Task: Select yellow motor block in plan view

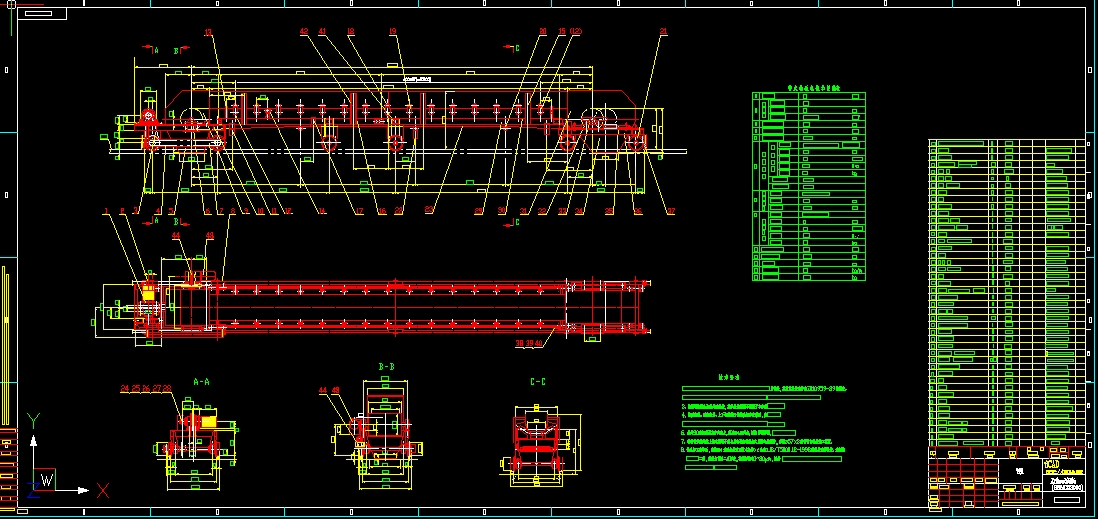Action: point(148,293)
